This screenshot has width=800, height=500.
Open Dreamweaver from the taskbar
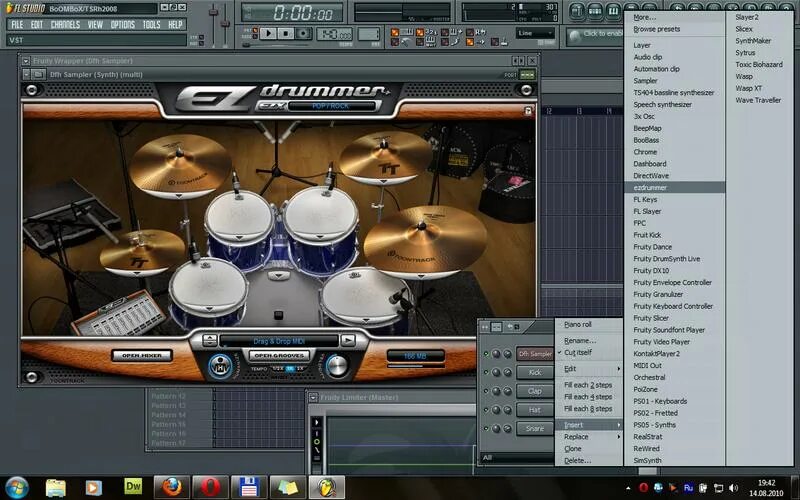[x=133, y=487]
